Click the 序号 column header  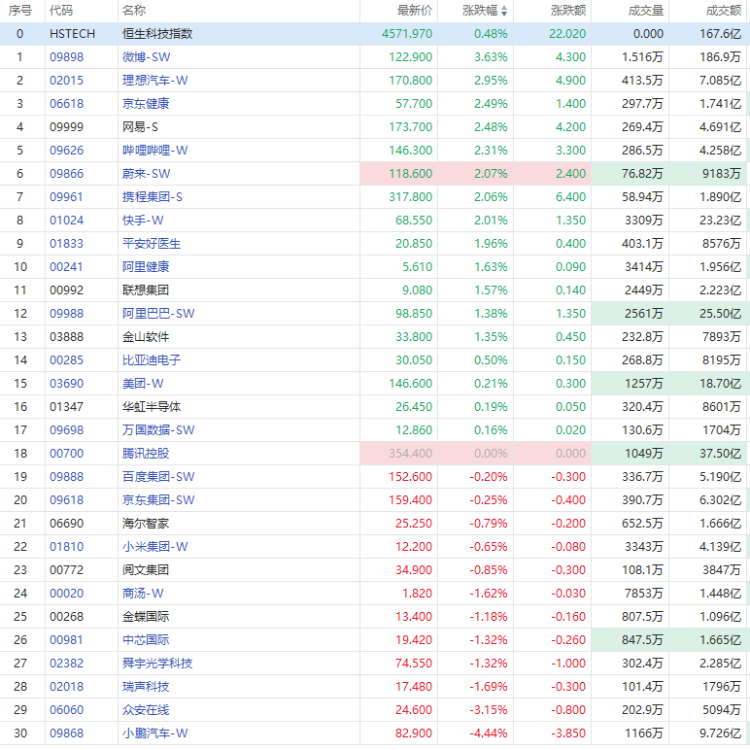pos(20,11)
